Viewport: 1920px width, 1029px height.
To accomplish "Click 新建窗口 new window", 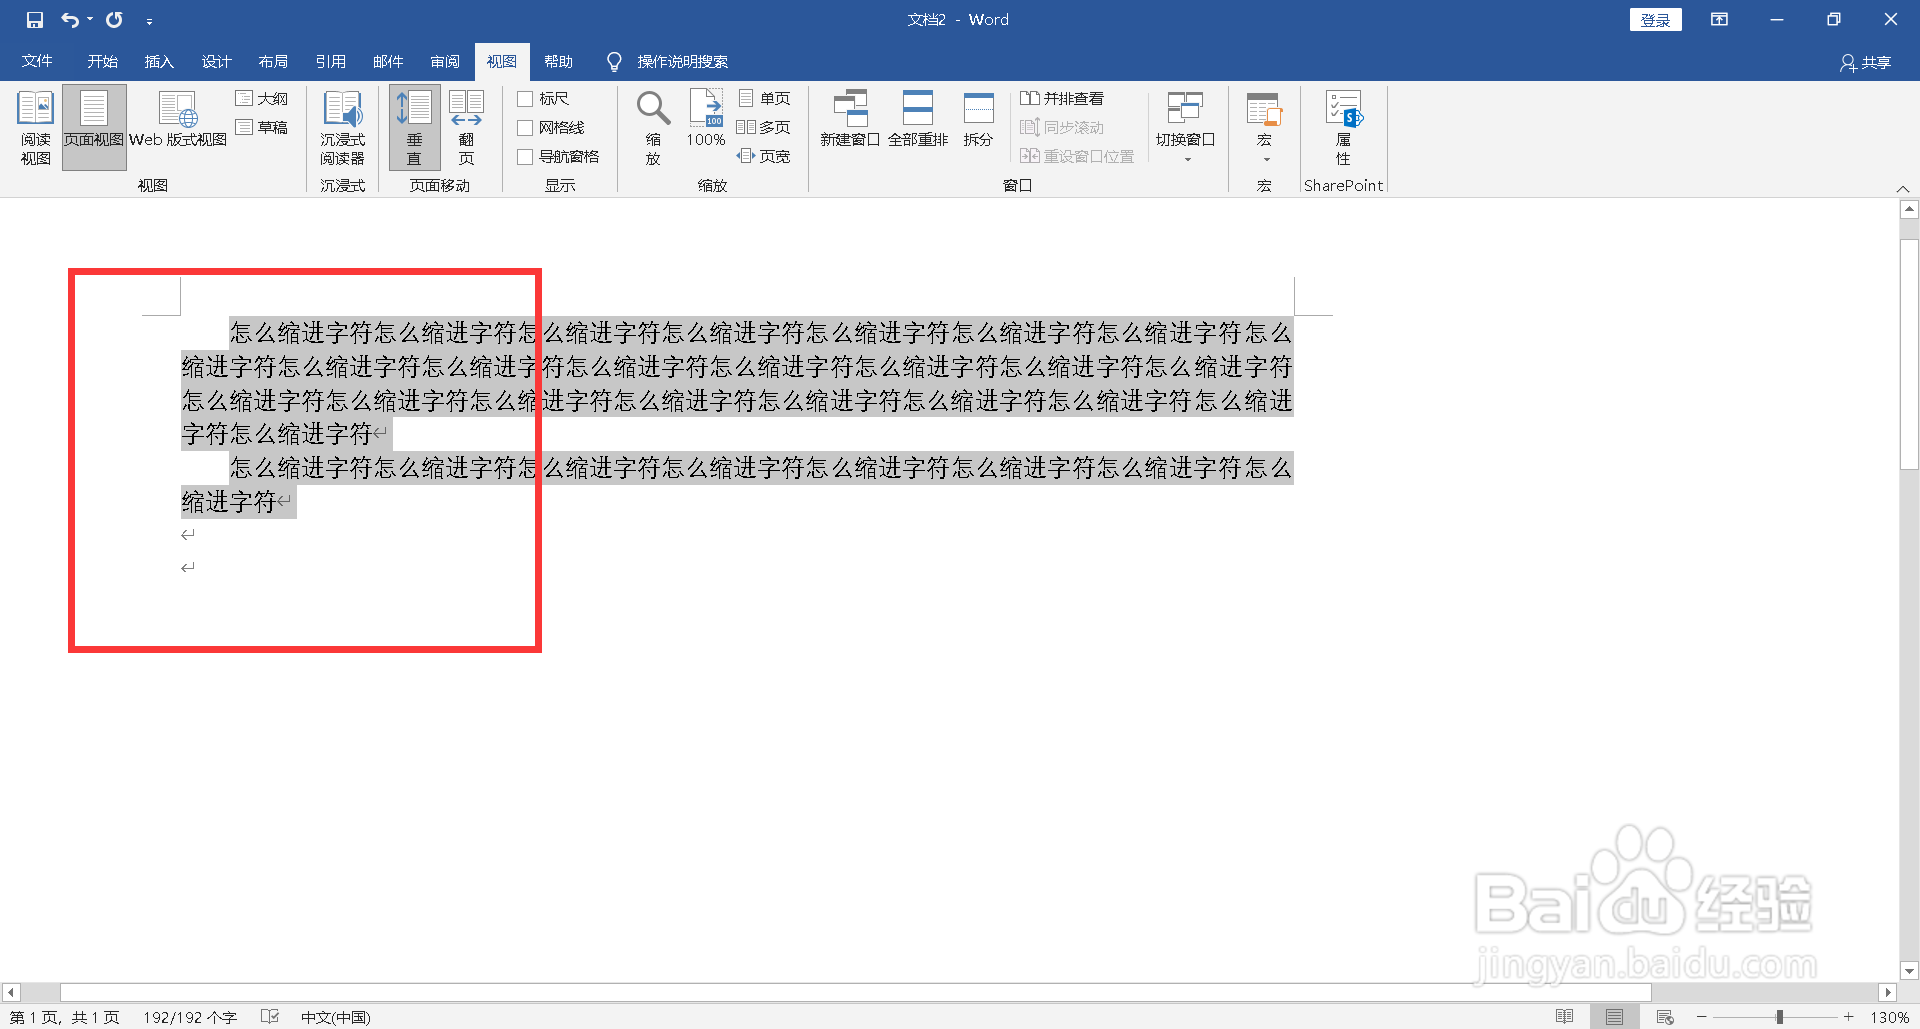I will click(850, 120).
